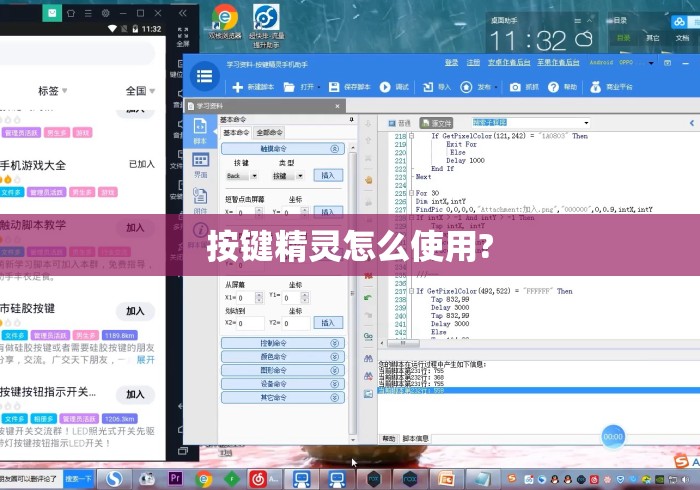Screen dimensions: 700x490
Task: Open the Android OPPO device dropdown
Action: [650, 63]
